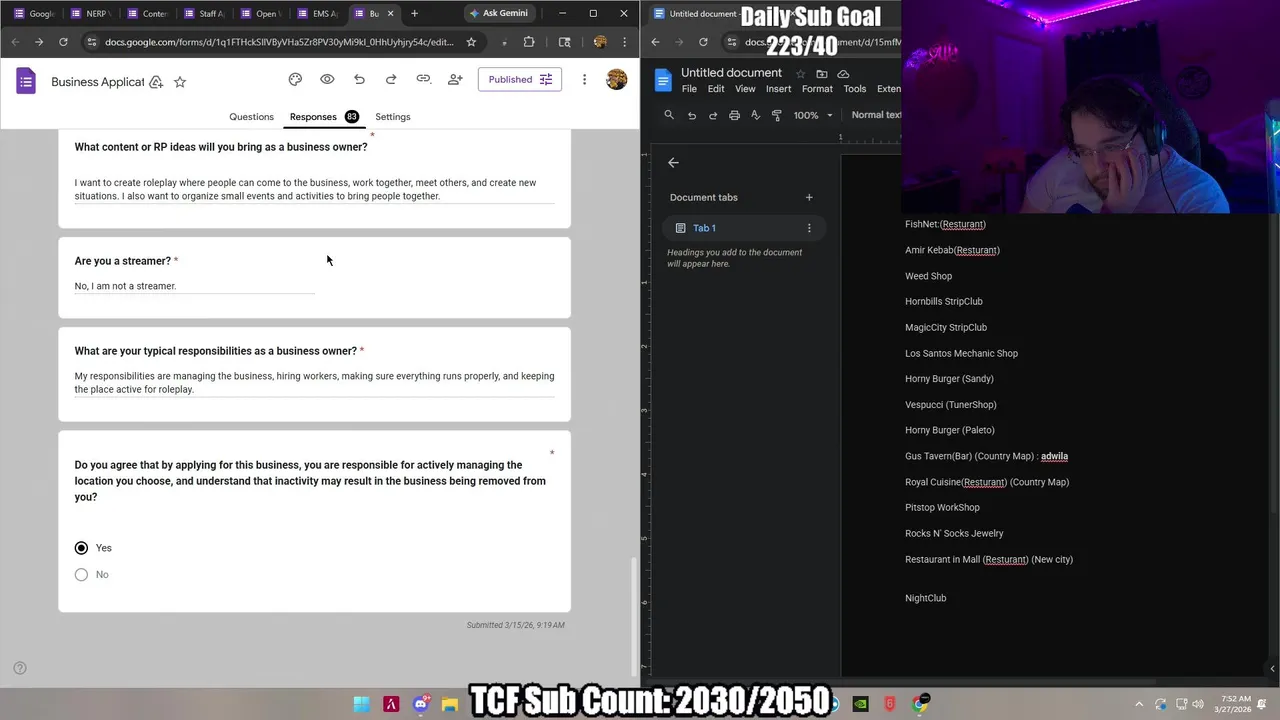The width and height of the screenshot is (1280, 720).
Task: Open Normal text style dropdown
Action: pos(876,115)
